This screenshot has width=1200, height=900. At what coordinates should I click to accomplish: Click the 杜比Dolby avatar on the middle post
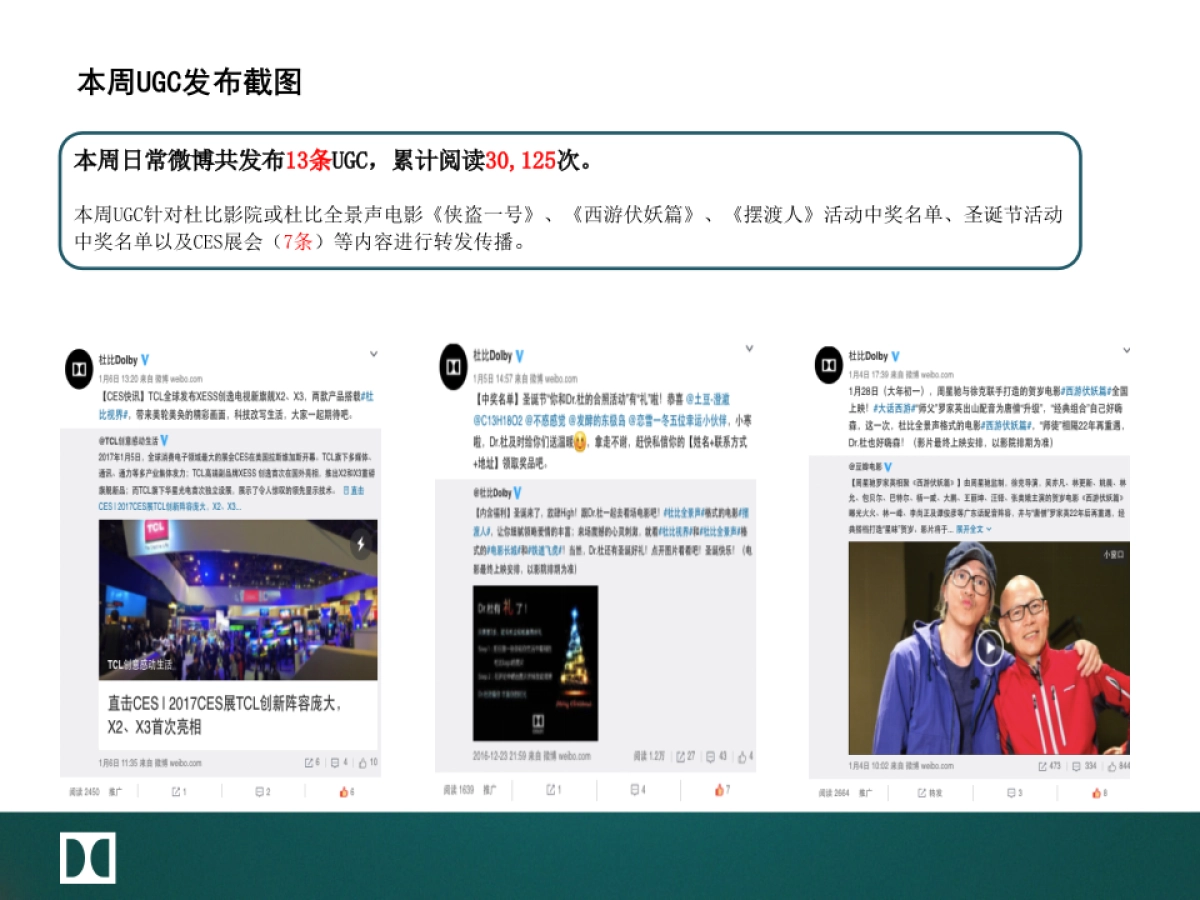(454, 366)
